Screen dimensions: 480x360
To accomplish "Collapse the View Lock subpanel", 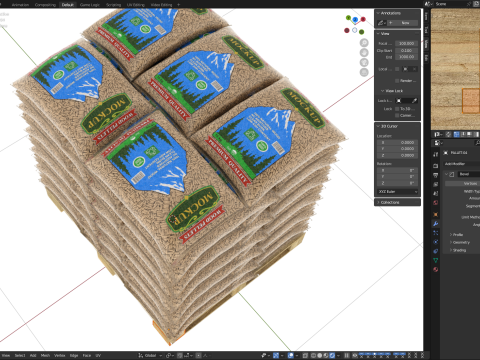I will click(383, 91).
